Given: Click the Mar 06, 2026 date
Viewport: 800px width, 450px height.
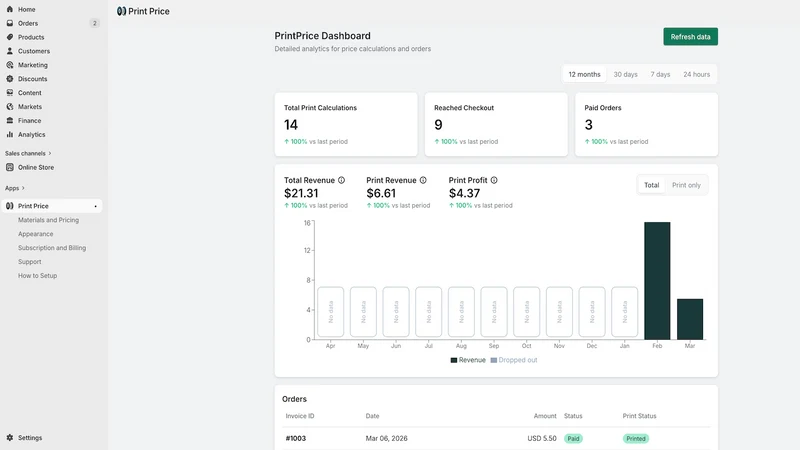Looking at the screenshot, I should (x=387, y=438).
